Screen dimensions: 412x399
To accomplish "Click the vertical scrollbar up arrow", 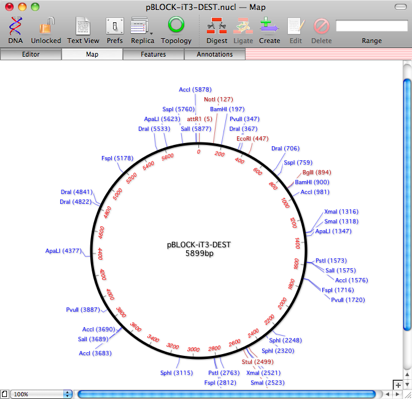I will [x=407, y=375].
